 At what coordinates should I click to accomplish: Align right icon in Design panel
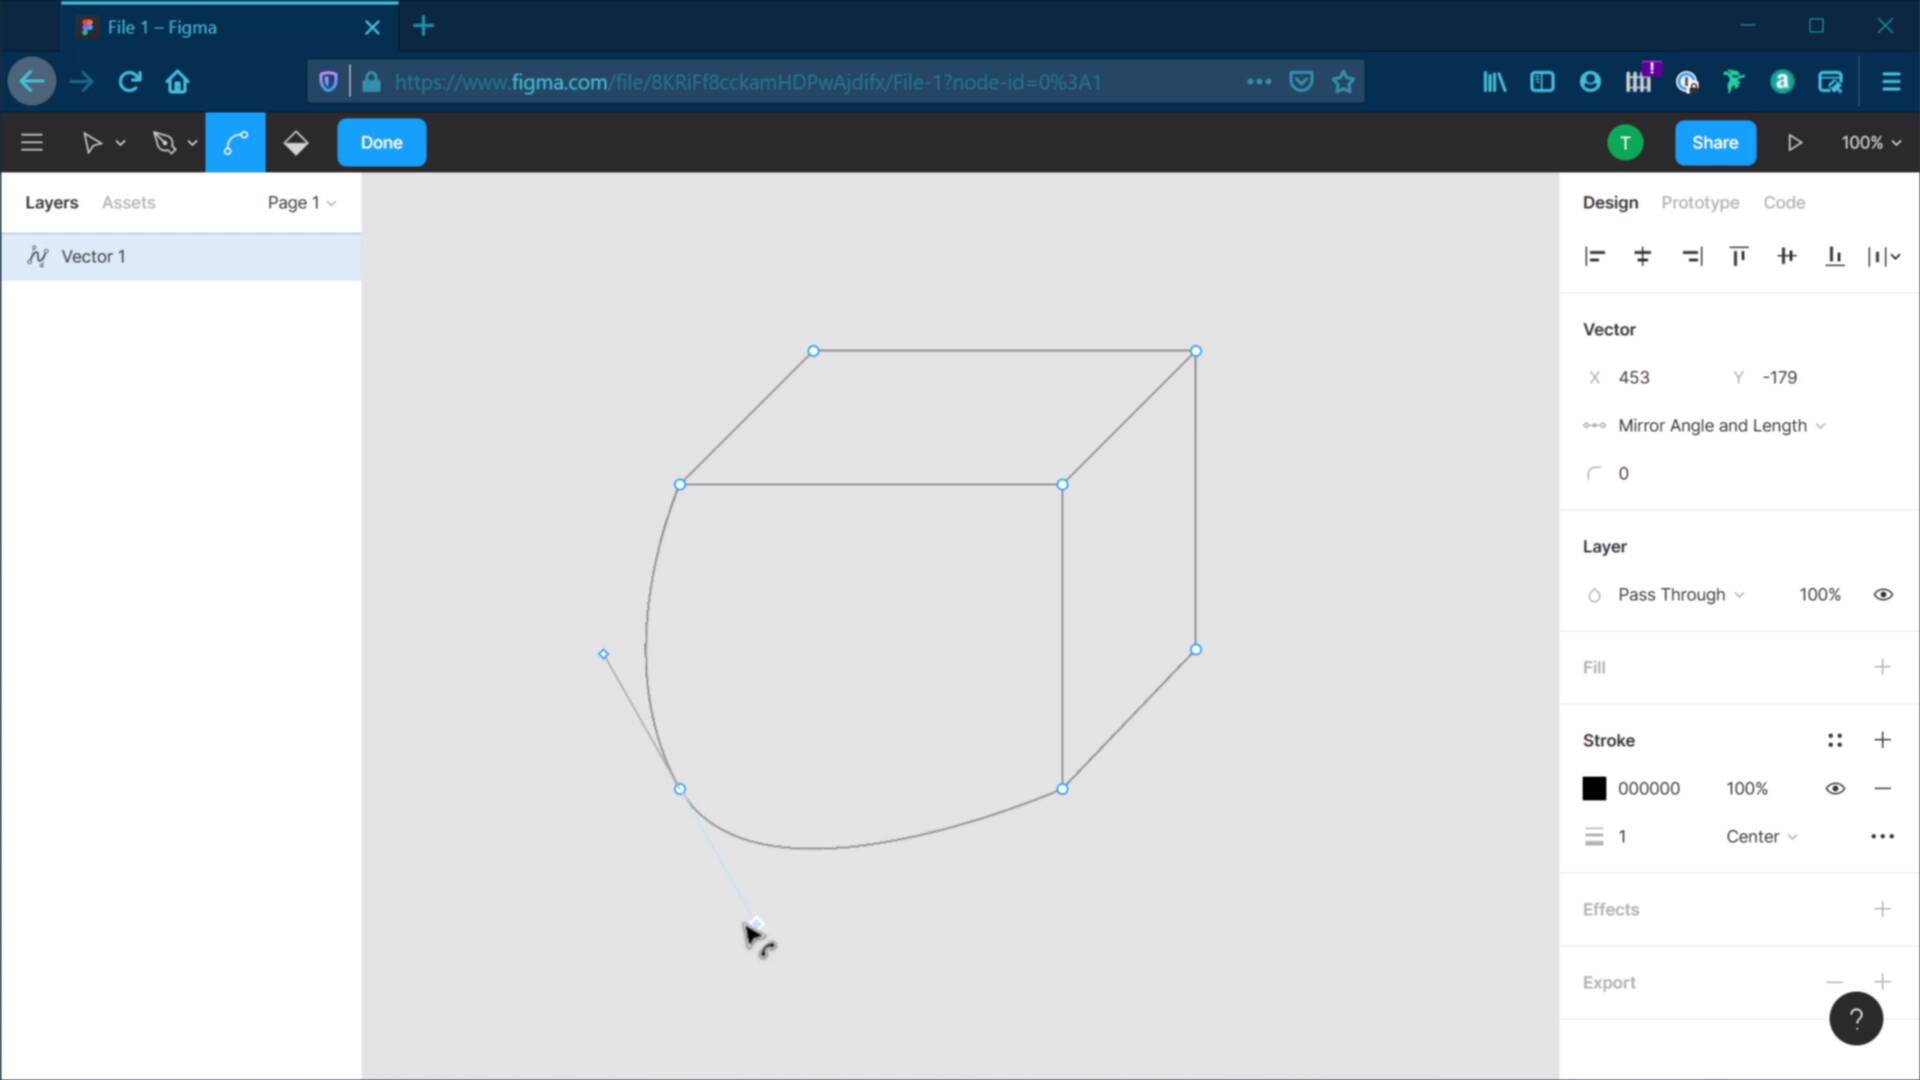(x=1691, y=257)
